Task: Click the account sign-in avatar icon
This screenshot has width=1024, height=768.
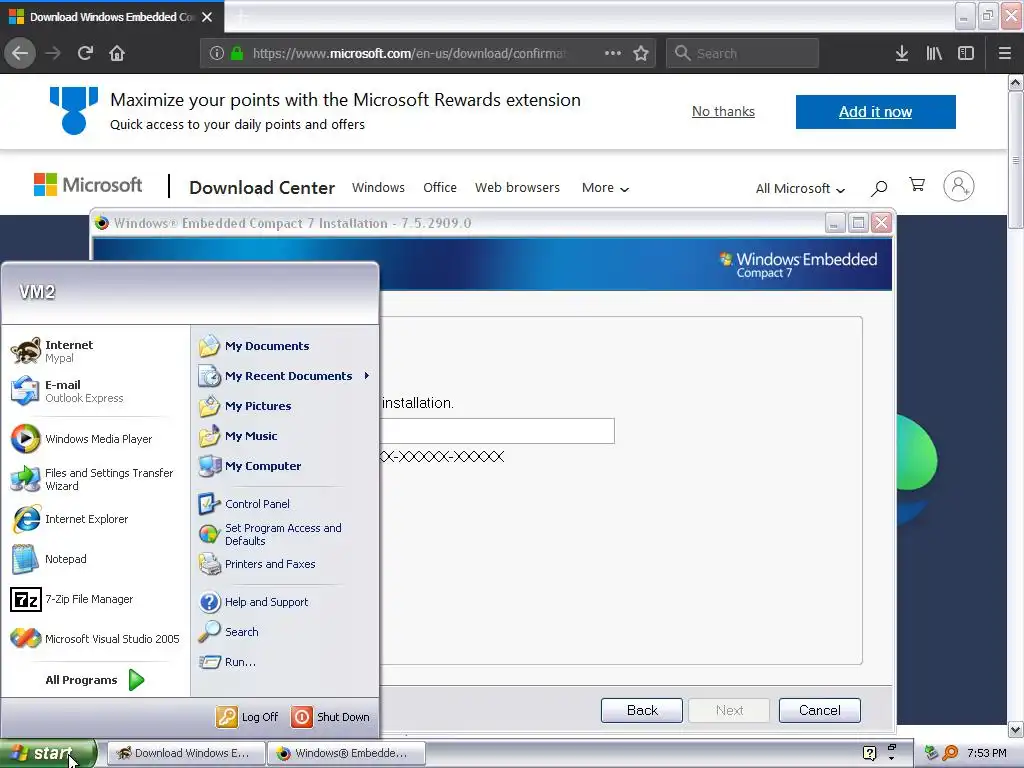Action: [959, 186]
